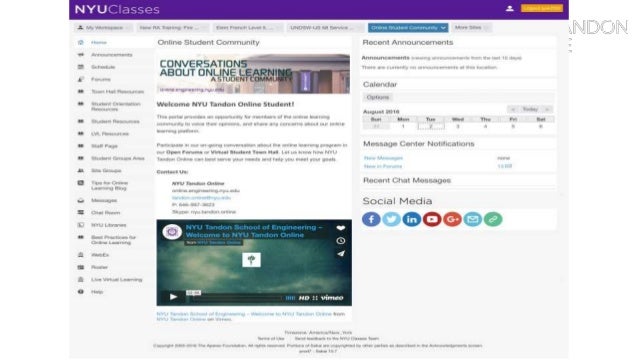Expand the Online Student Community site dropdown

point(408,28)
